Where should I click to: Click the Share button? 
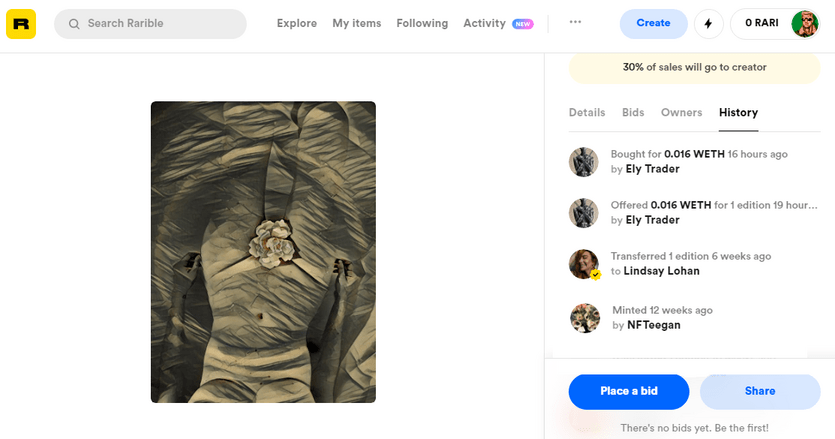pos(760,392)
